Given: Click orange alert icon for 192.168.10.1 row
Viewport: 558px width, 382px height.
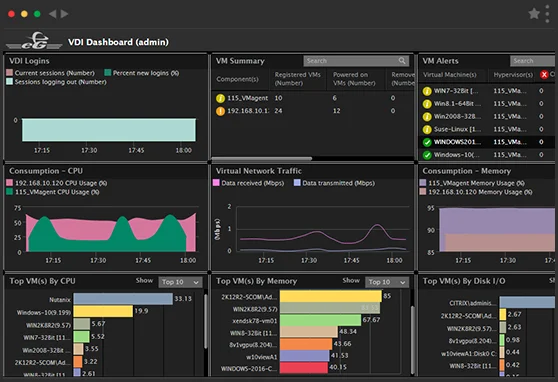Looking at the screenshot, I should point(220,111).
